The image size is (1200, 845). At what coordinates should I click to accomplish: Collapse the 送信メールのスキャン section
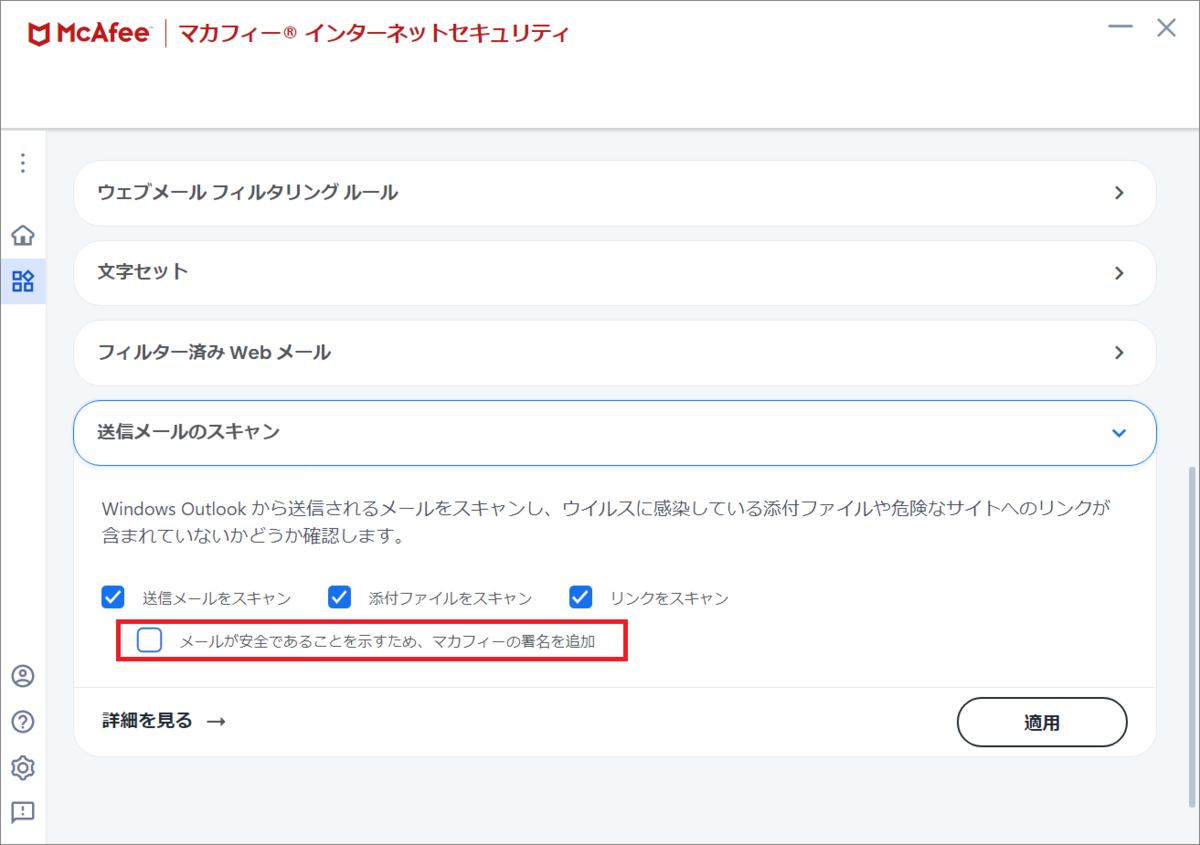coord(615,433)
